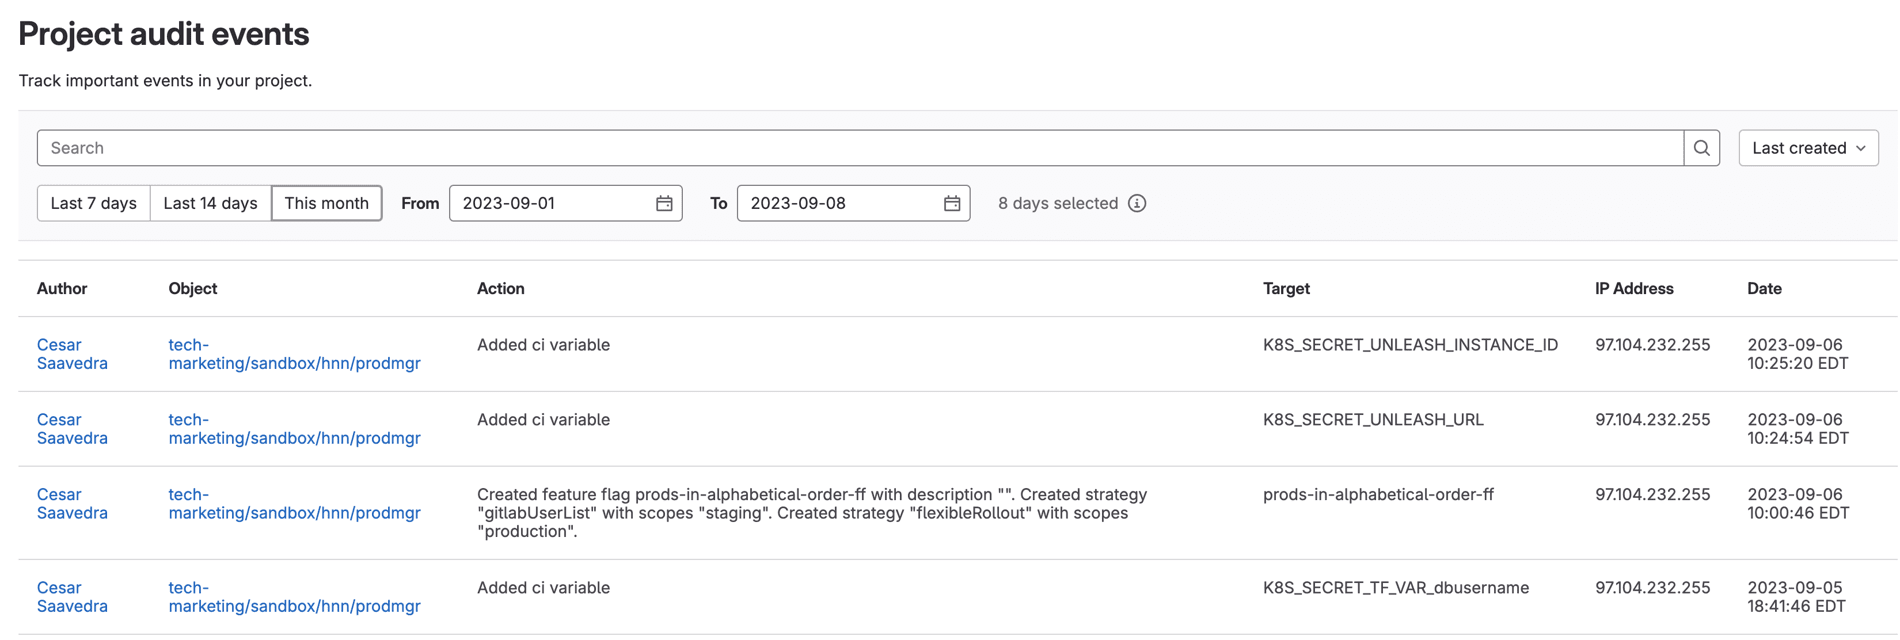This screenshot has height=640, width=1900.
Task: Click target K8S_SECRET_UNLEASH_INSTANCE_ID
Action: (1410, 345)
